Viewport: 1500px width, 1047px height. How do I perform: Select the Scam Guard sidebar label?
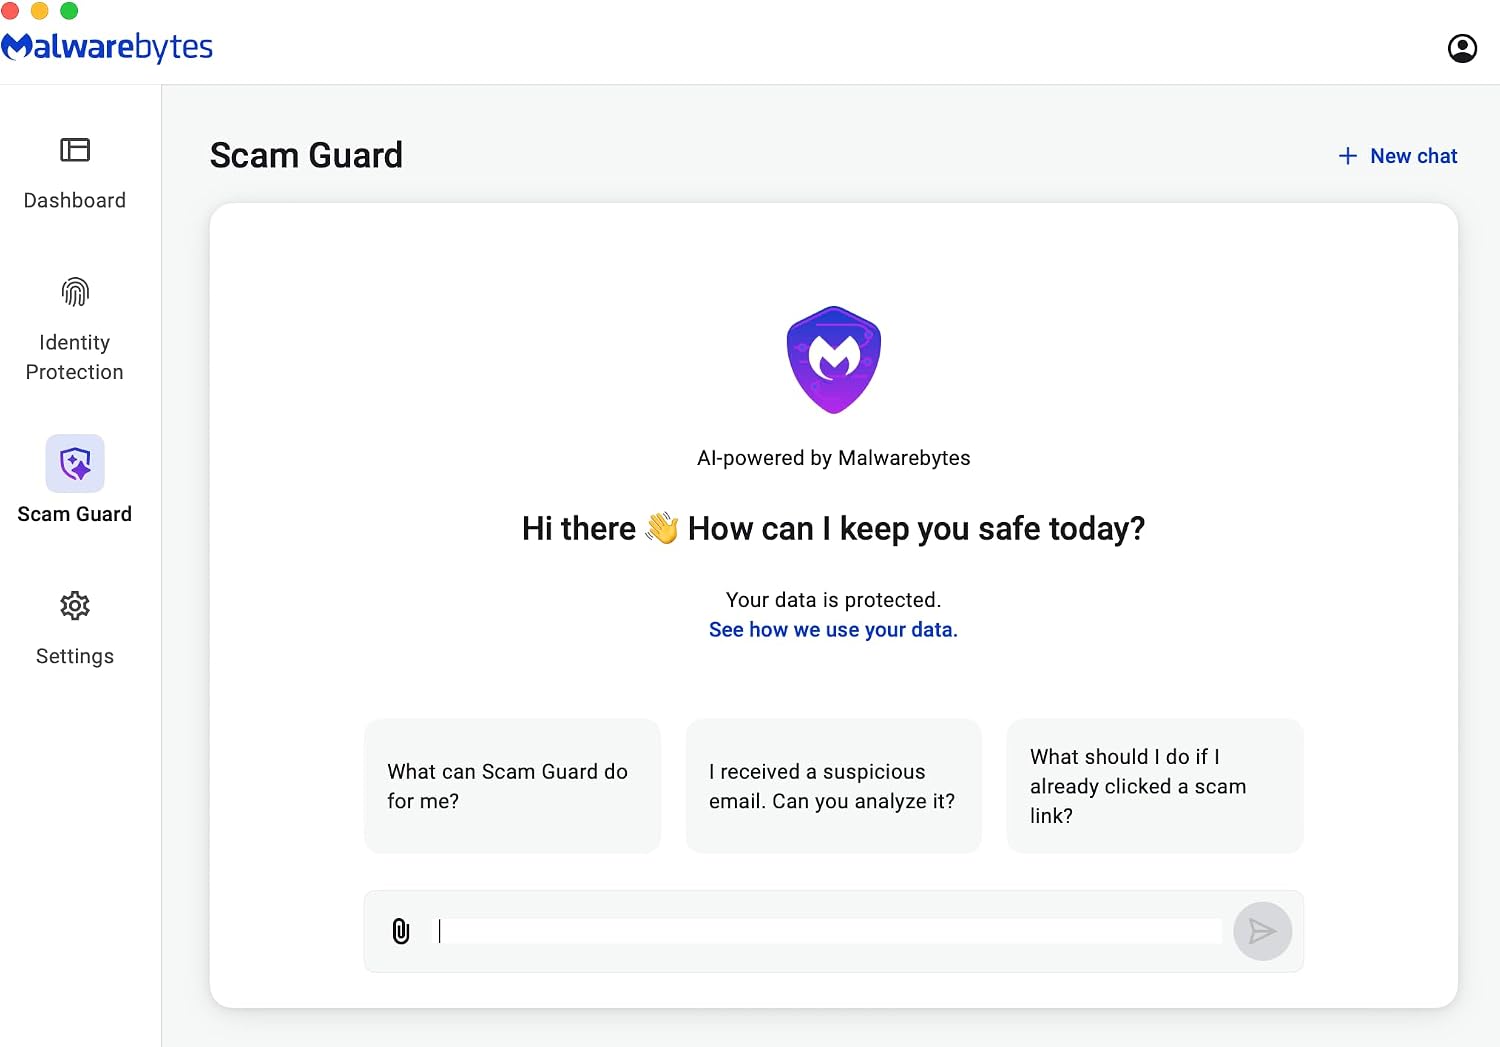(75, 514)
